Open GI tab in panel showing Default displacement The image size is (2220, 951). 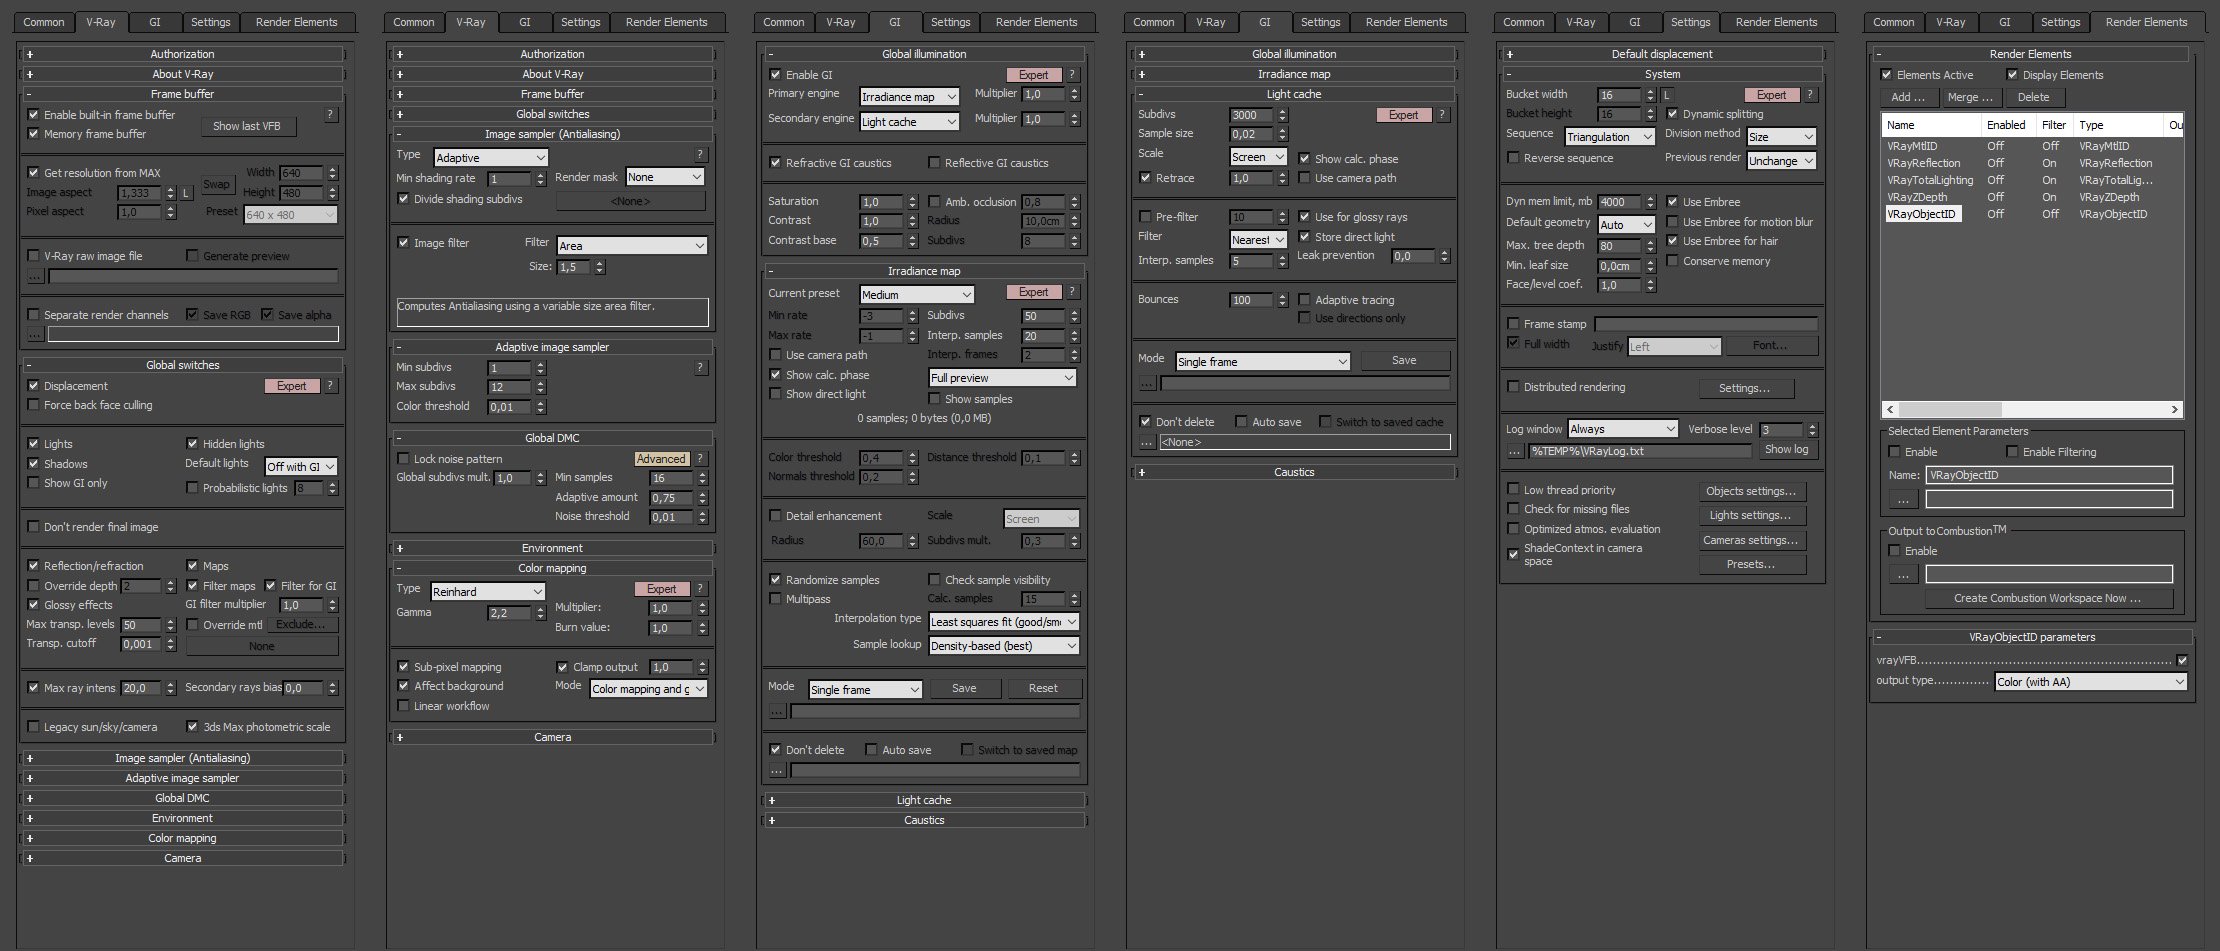click(1634, 22)
